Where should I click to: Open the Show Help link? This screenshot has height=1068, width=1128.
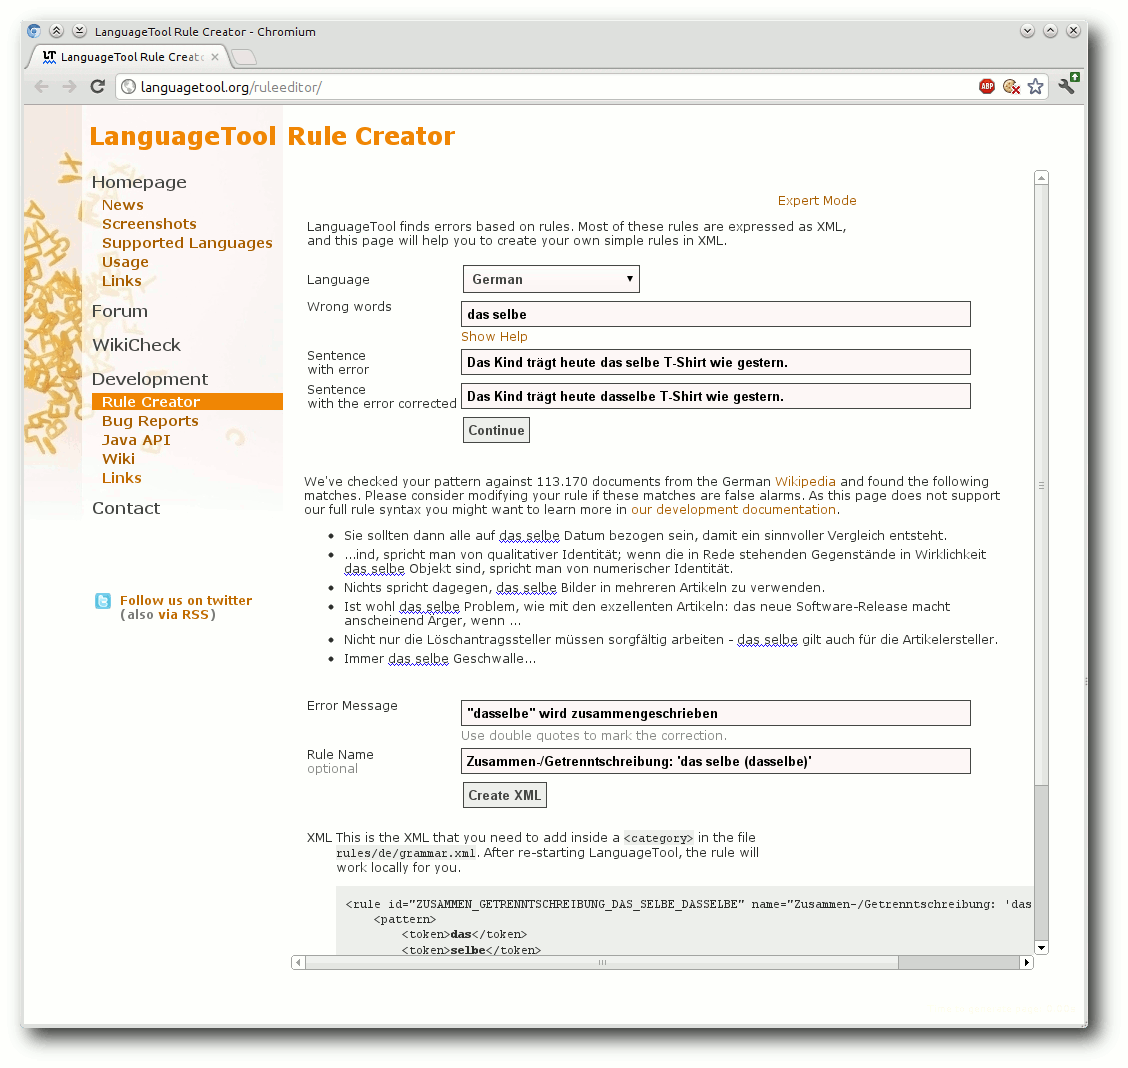pos(494,337)
